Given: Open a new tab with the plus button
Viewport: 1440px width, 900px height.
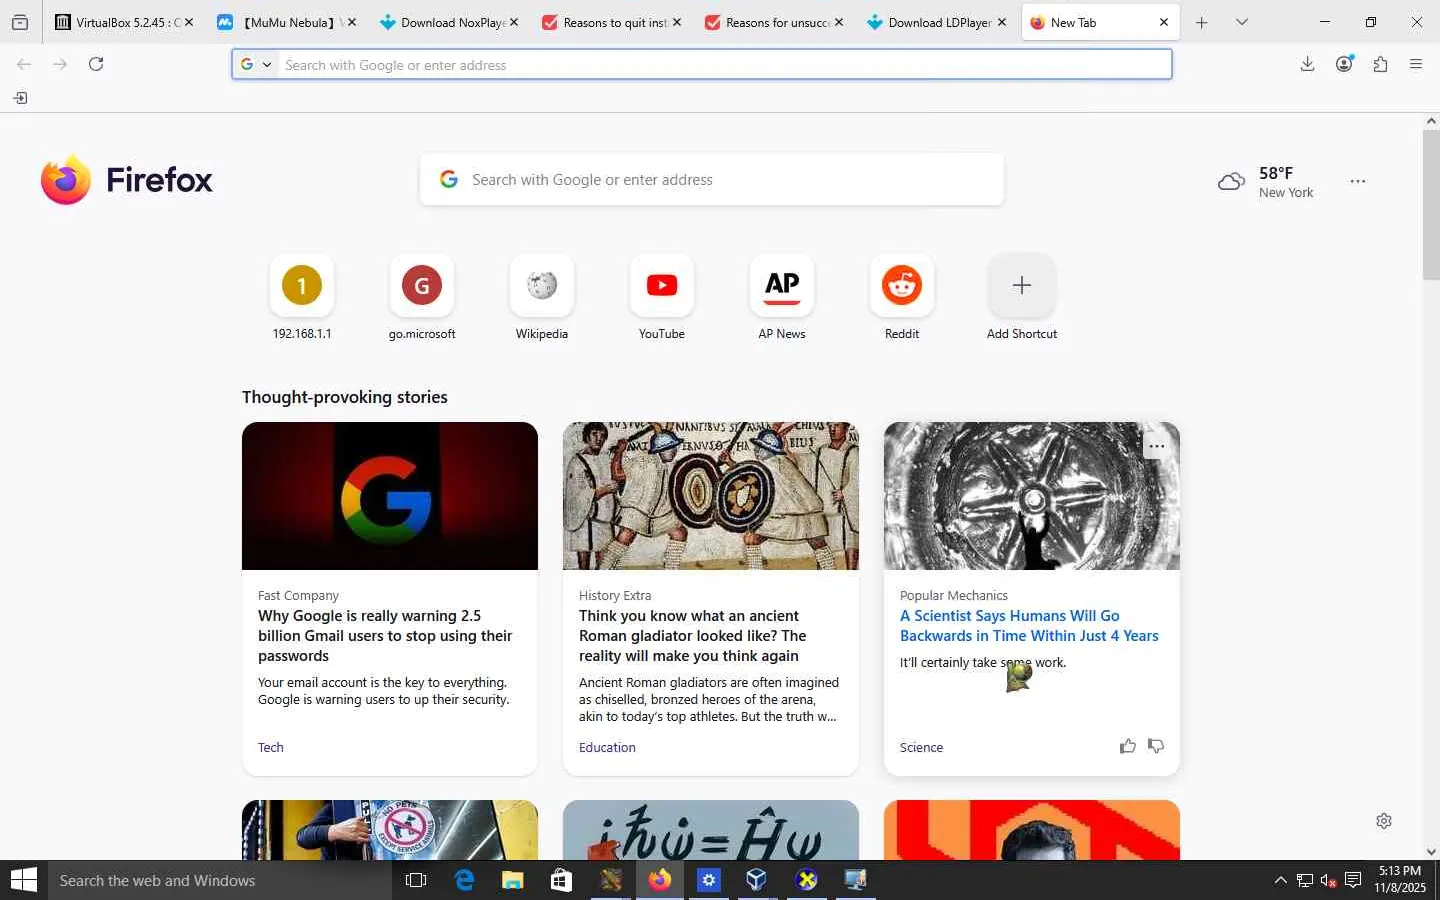Looking at the screenshot, I should [x=1202, y=22].
